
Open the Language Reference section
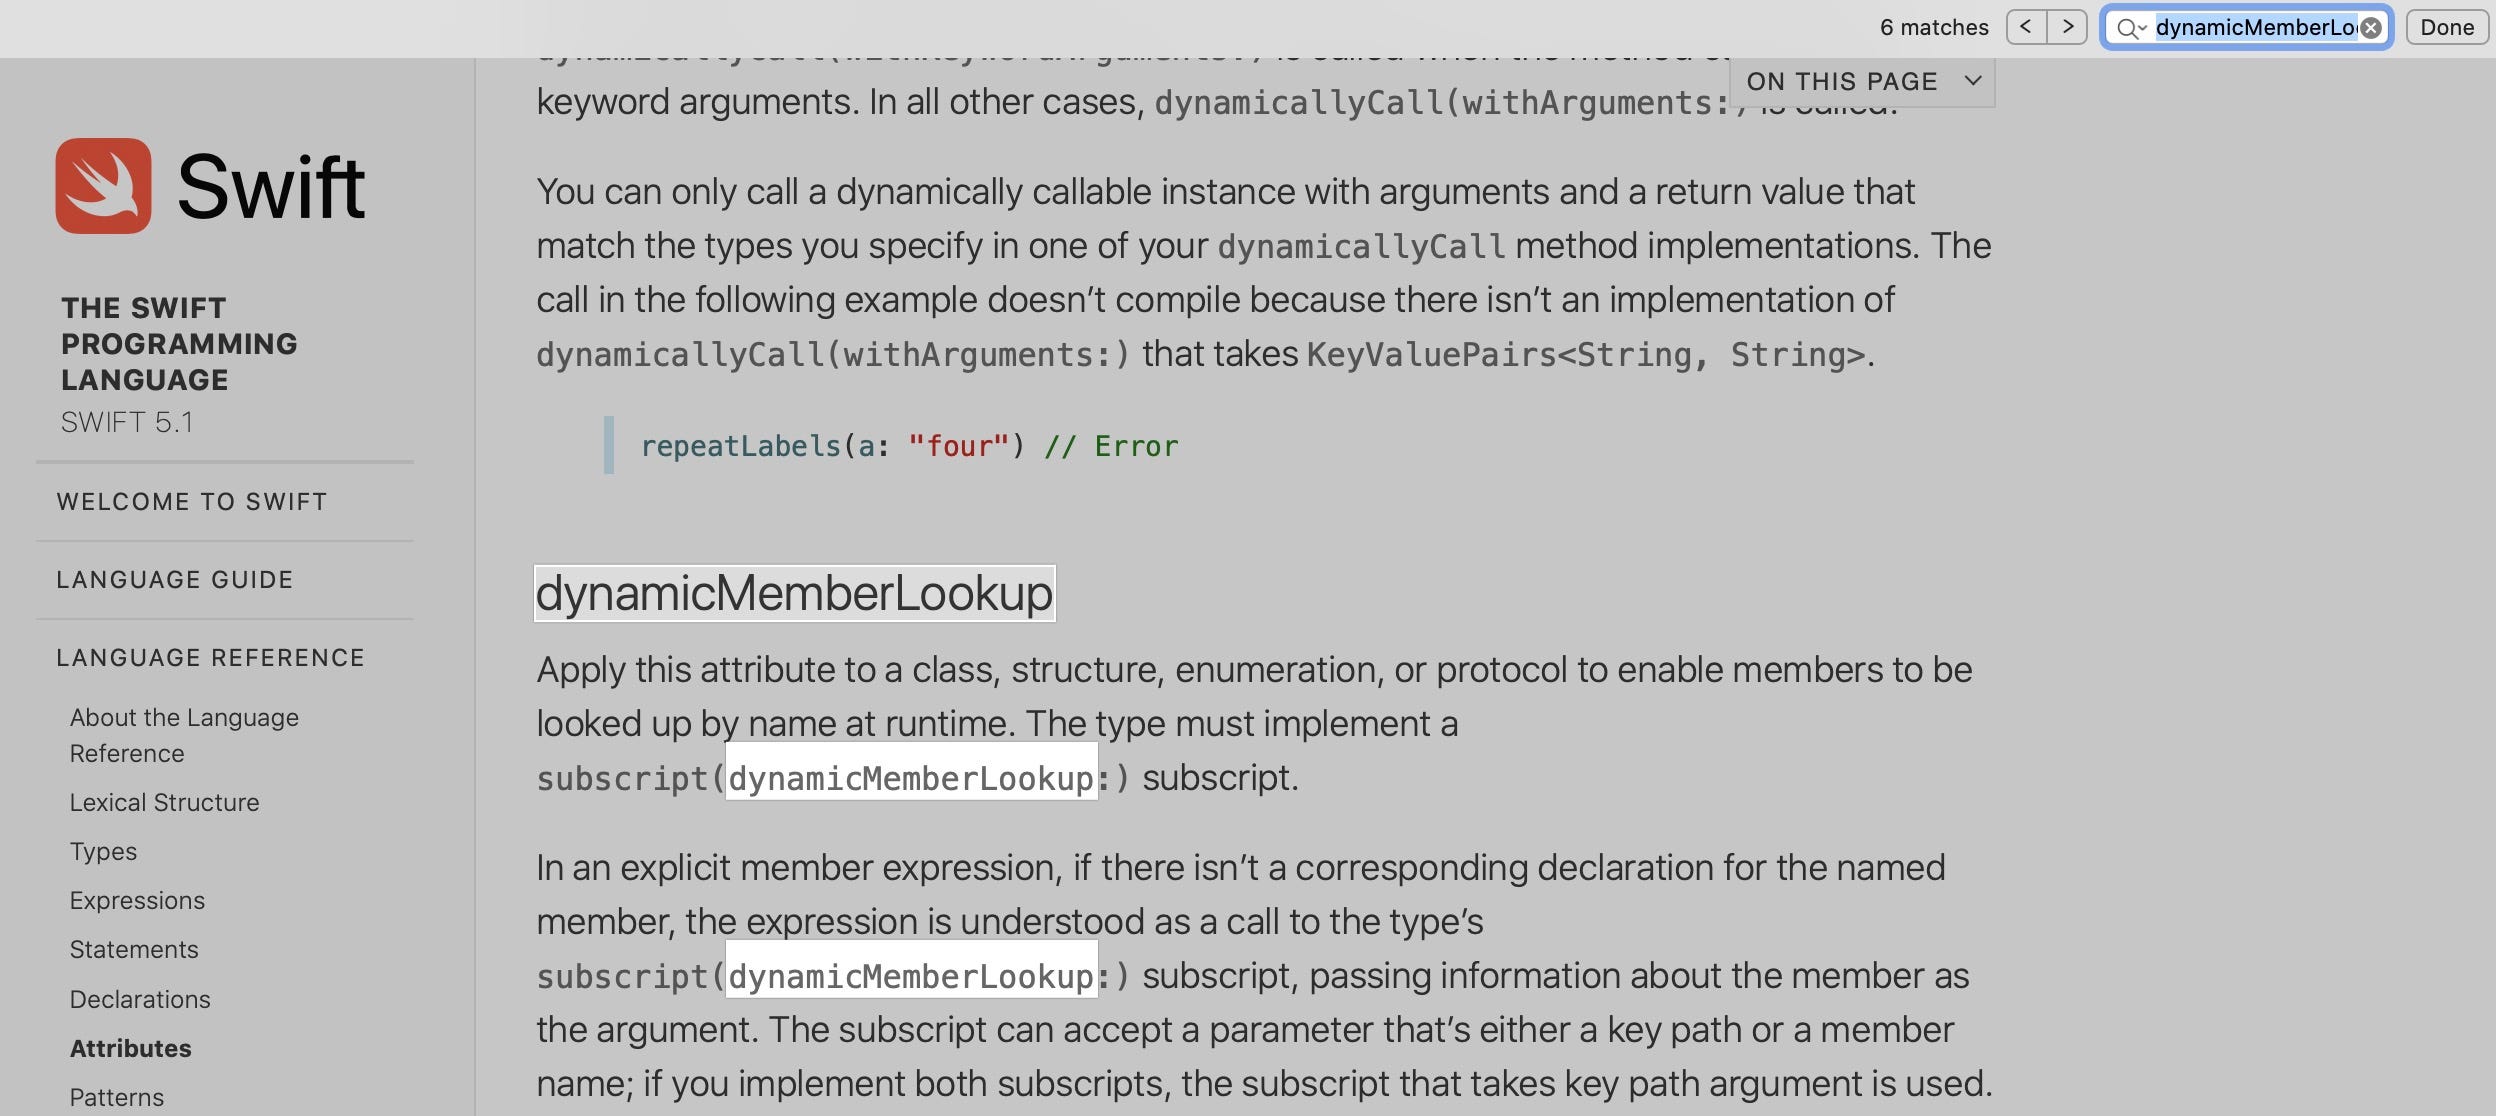coord(210,657)
